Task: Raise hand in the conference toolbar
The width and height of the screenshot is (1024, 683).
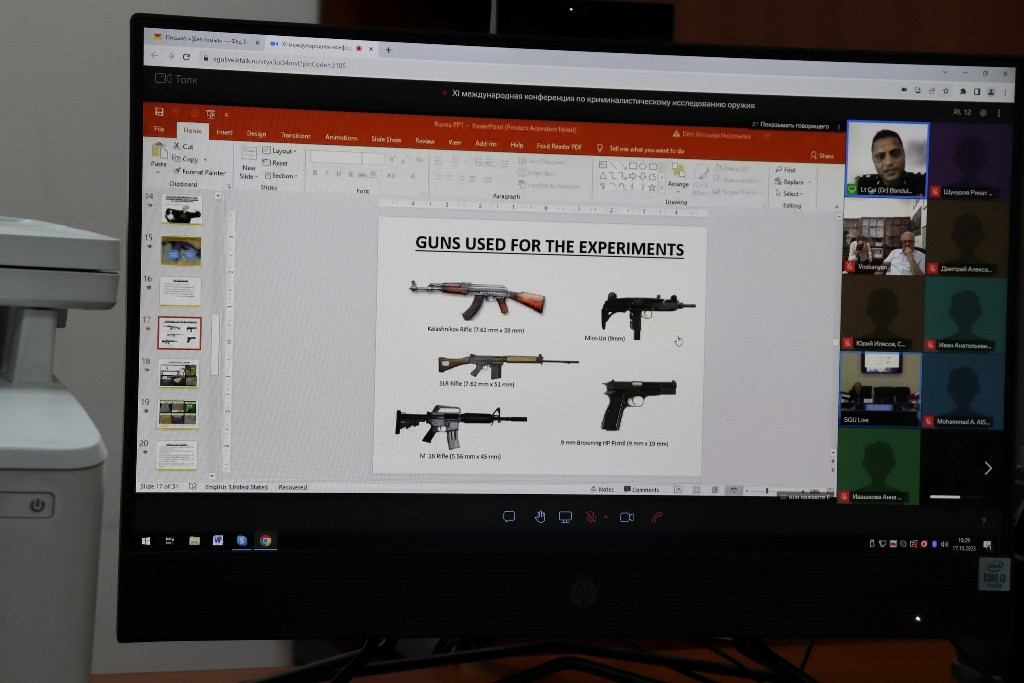Action: 540,517
